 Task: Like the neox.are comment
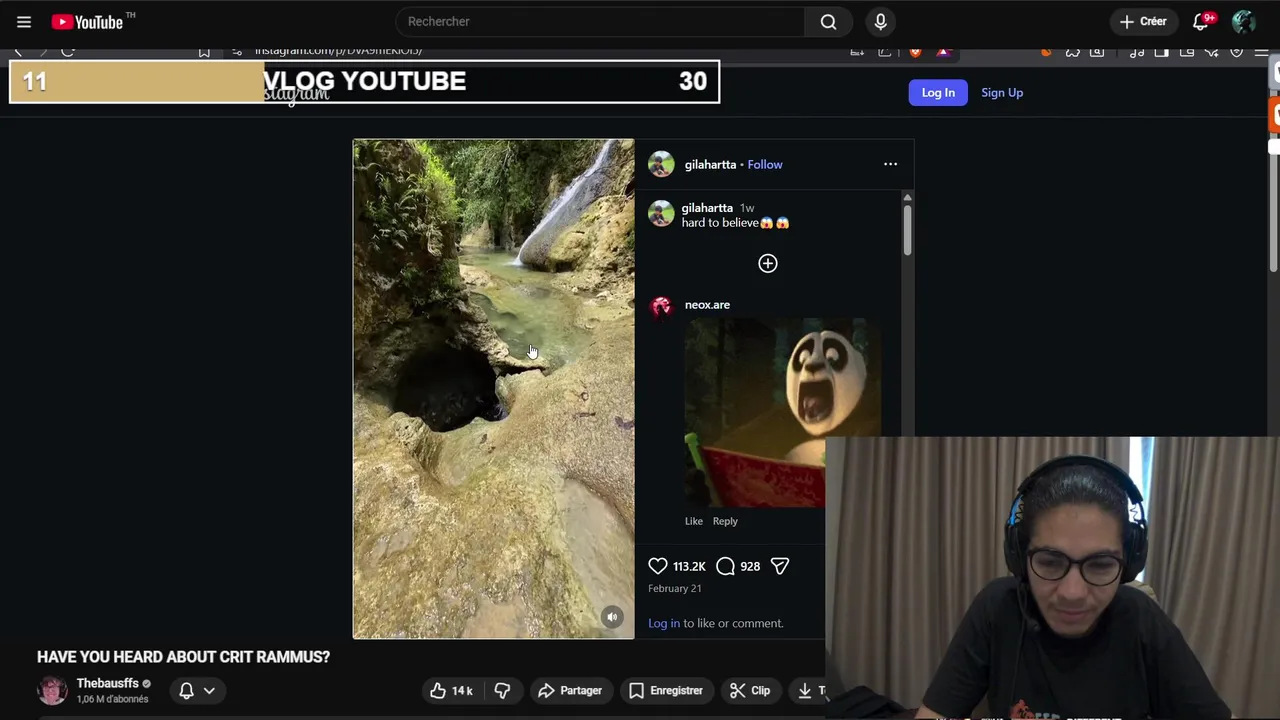(693, 521)
